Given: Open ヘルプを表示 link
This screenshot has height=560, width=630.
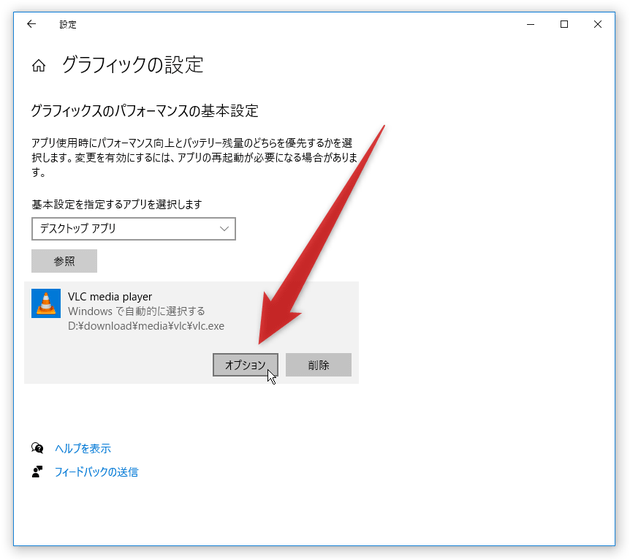Looking at the screenshot, I should [x=83, y=448].
